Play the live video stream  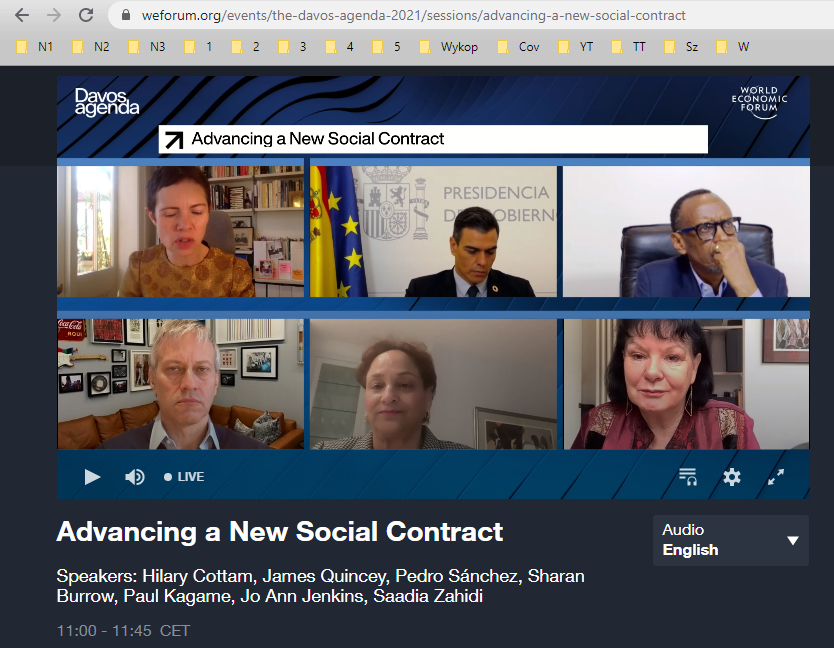pos(92,477)
